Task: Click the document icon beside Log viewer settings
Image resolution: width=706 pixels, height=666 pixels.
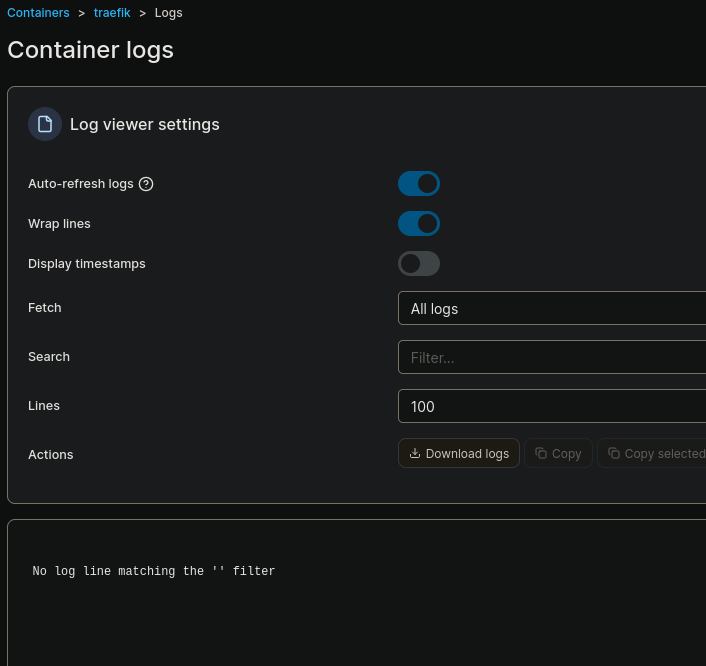Action: tap(45, 124)
